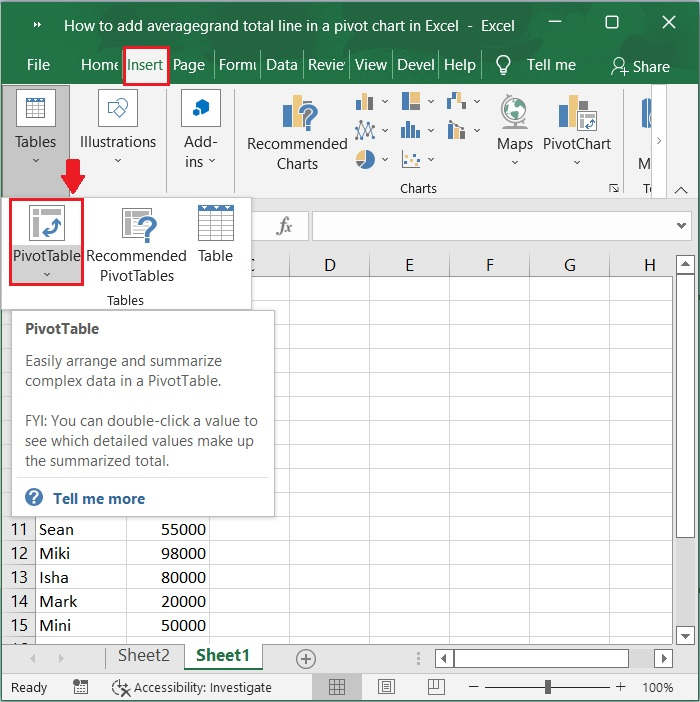Click the Tell me more link

[99, 498]
